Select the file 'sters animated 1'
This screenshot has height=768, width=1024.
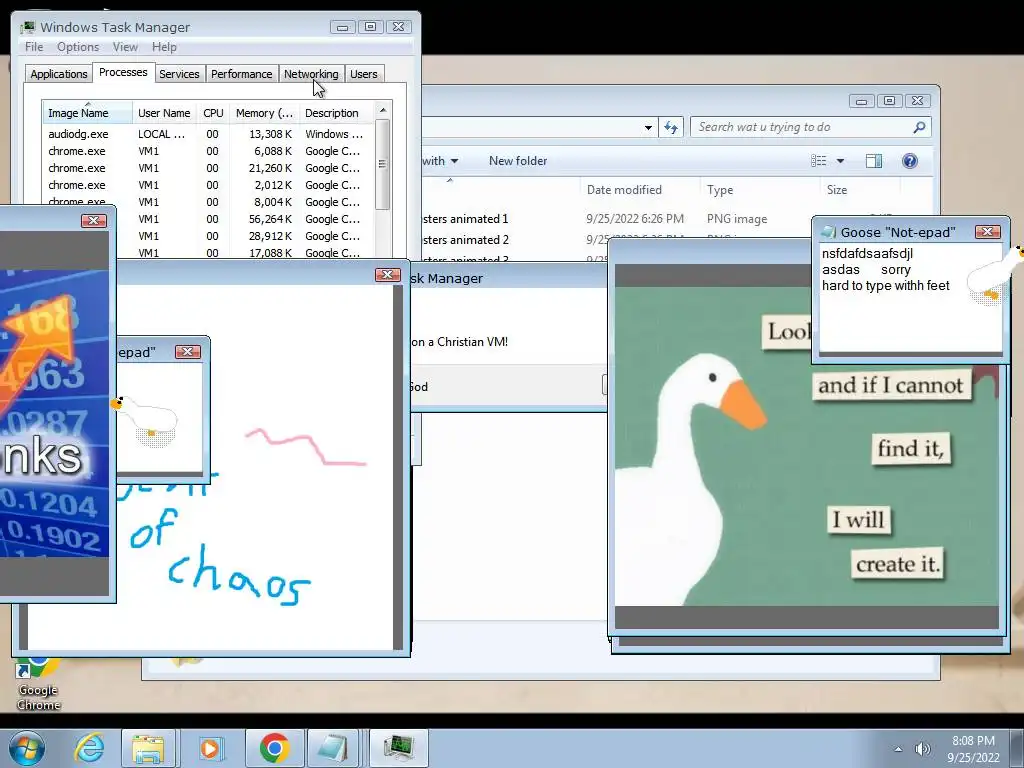465,219
